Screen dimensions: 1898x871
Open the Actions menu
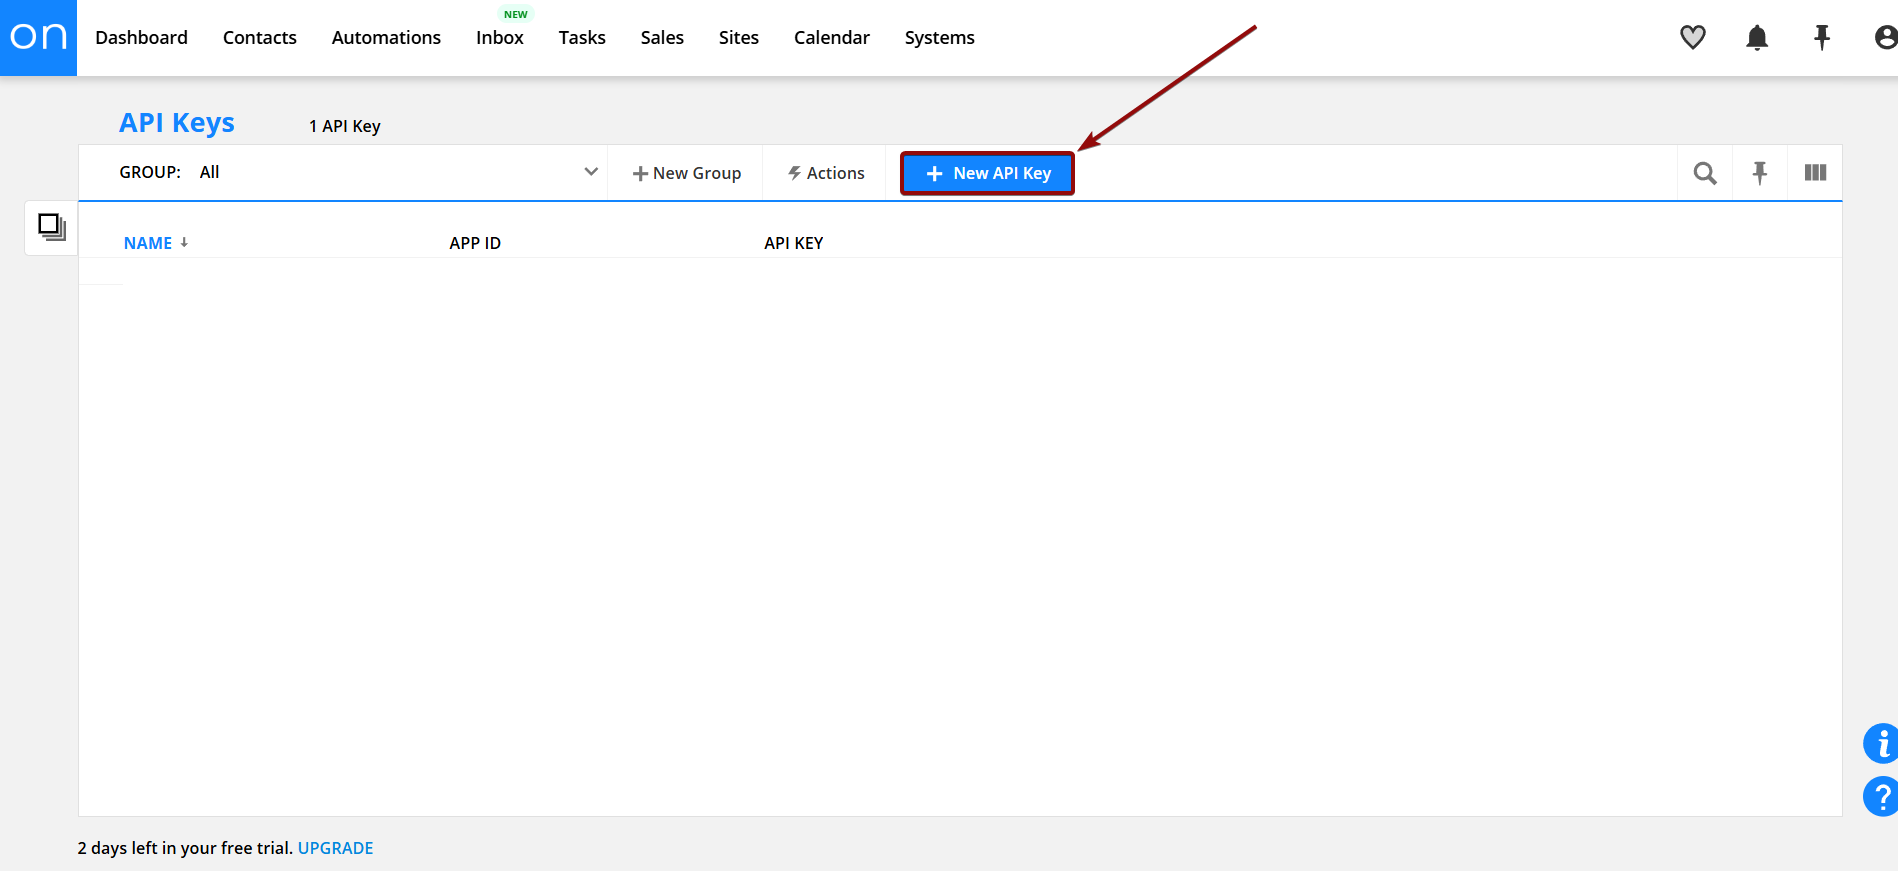(825, 173)
